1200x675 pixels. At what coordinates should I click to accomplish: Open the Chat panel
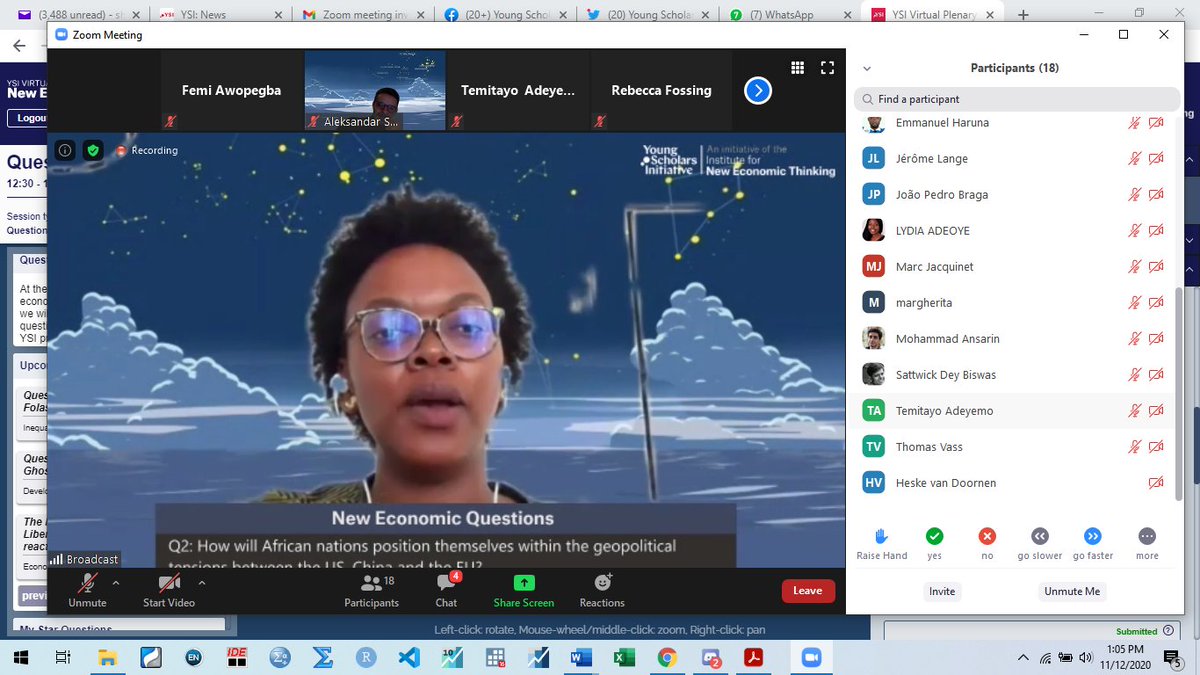click(446, 591)
